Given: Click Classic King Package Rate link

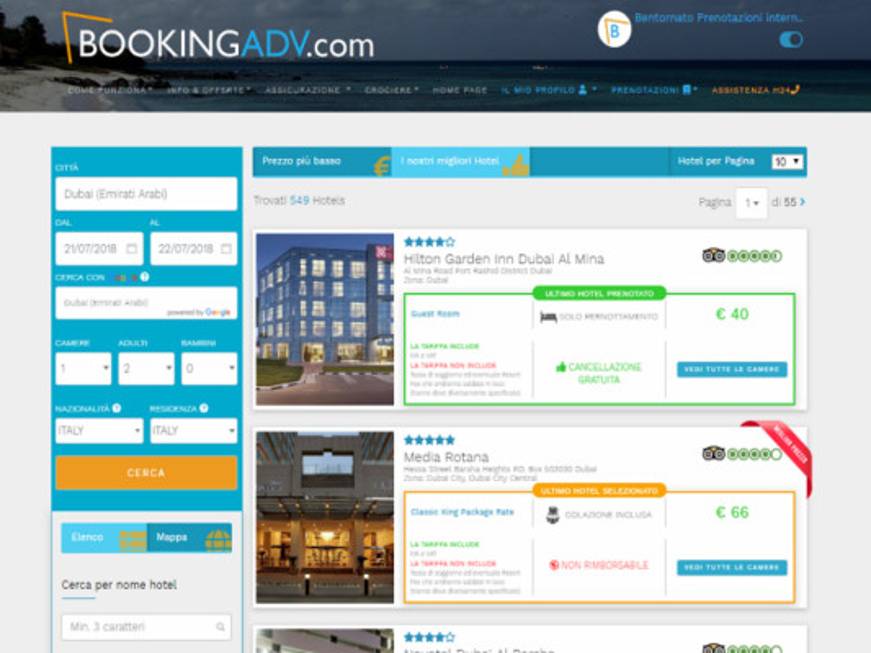Looking at the screenshot, I should pos(462,512).
